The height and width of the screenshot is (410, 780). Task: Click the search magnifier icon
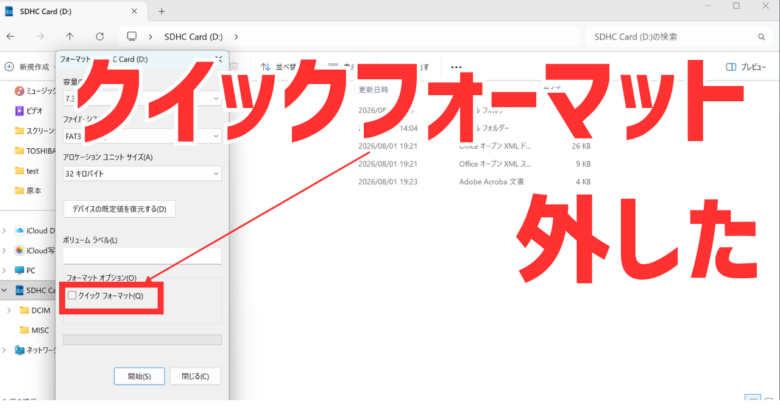click(761, 37)
